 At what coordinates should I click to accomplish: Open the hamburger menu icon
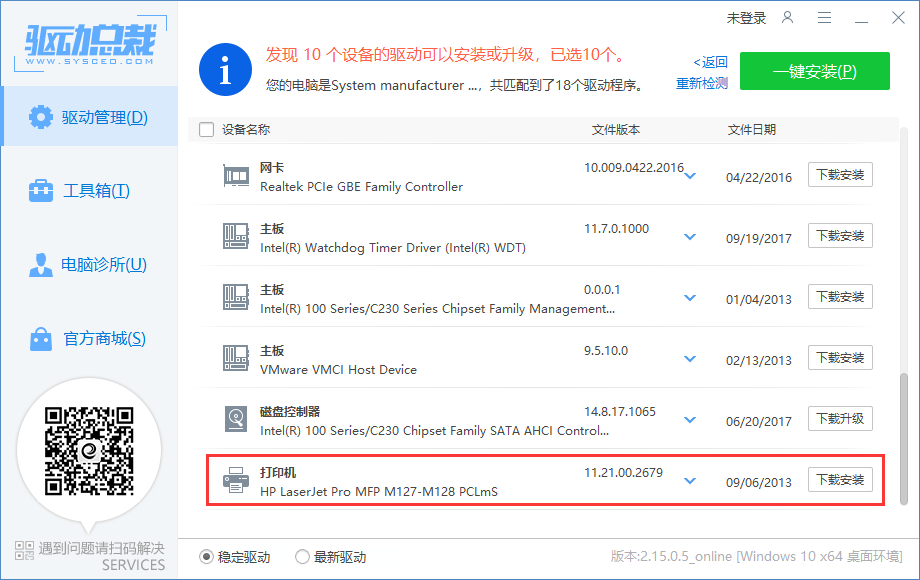tap(824, 18)
